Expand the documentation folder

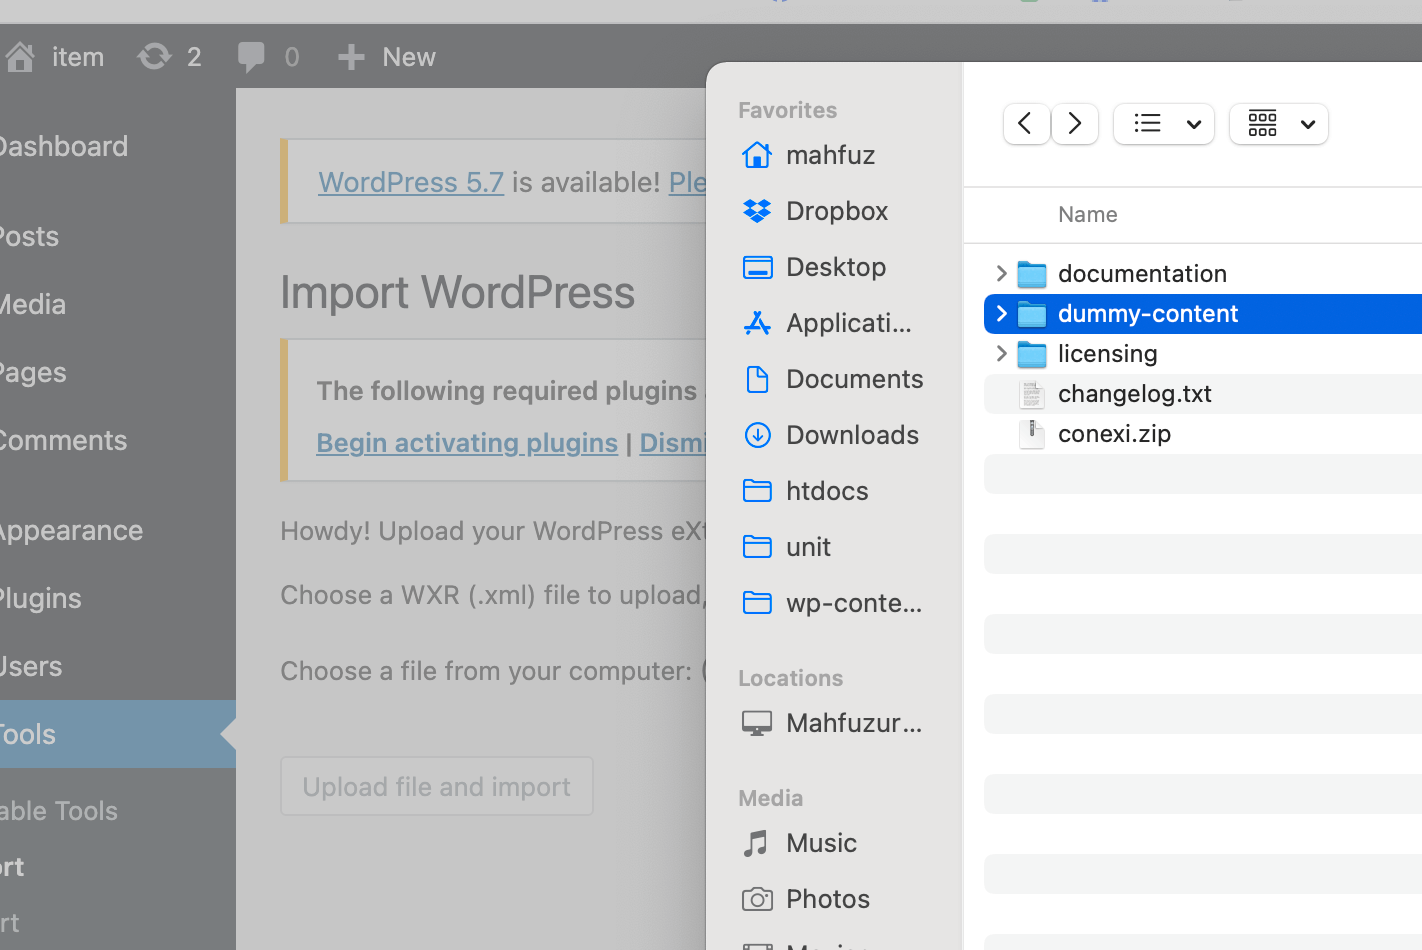tap(1001, 274)
